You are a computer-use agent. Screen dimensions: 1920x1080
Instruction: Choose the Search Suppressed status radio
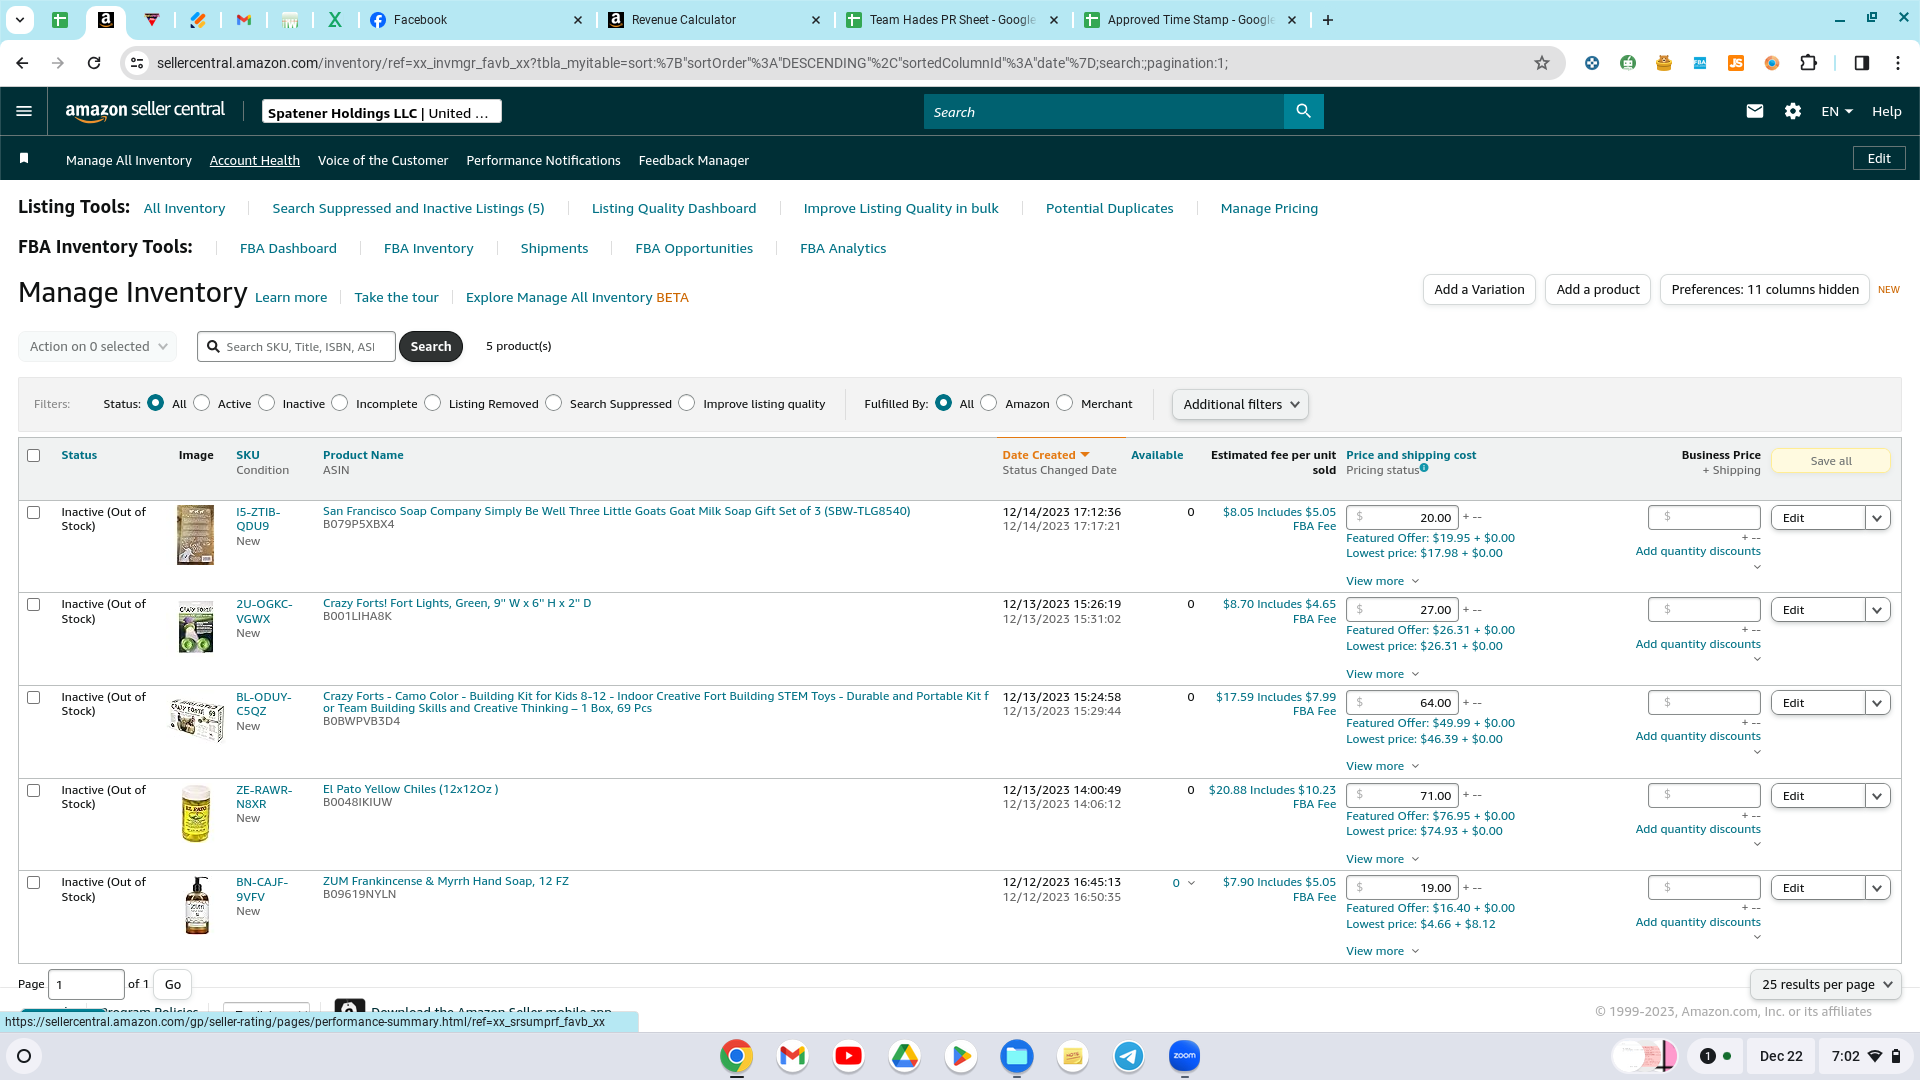coord(554,403)
